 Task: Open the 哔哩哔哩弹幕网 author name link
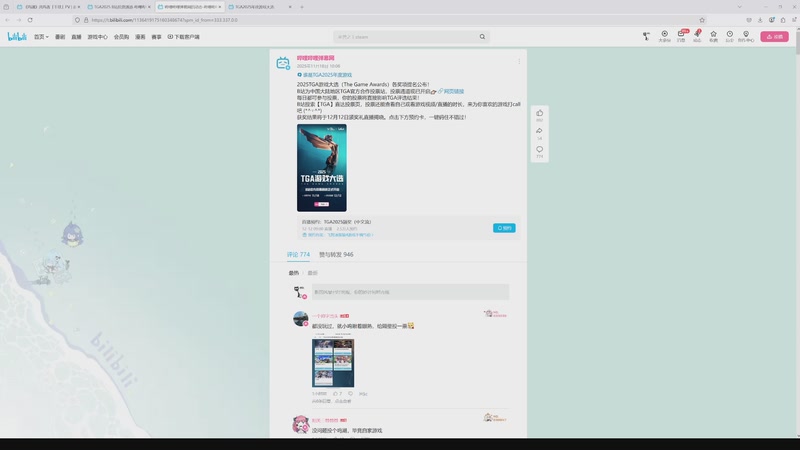click(316, 58)
